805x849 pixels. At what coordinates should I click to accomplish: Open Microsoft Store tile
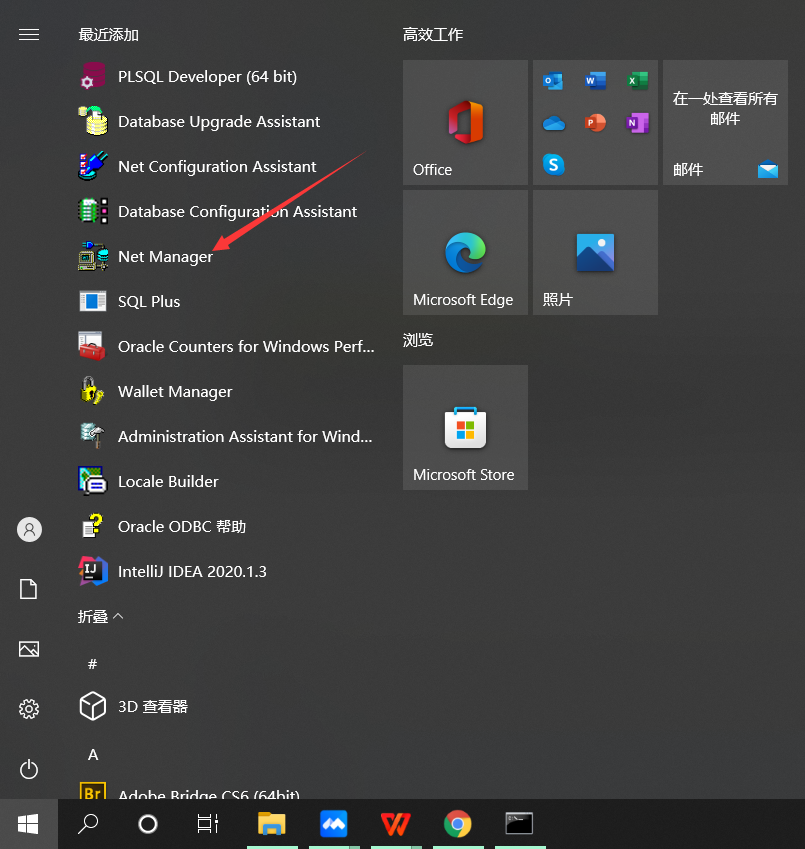[x=465, y=427]
